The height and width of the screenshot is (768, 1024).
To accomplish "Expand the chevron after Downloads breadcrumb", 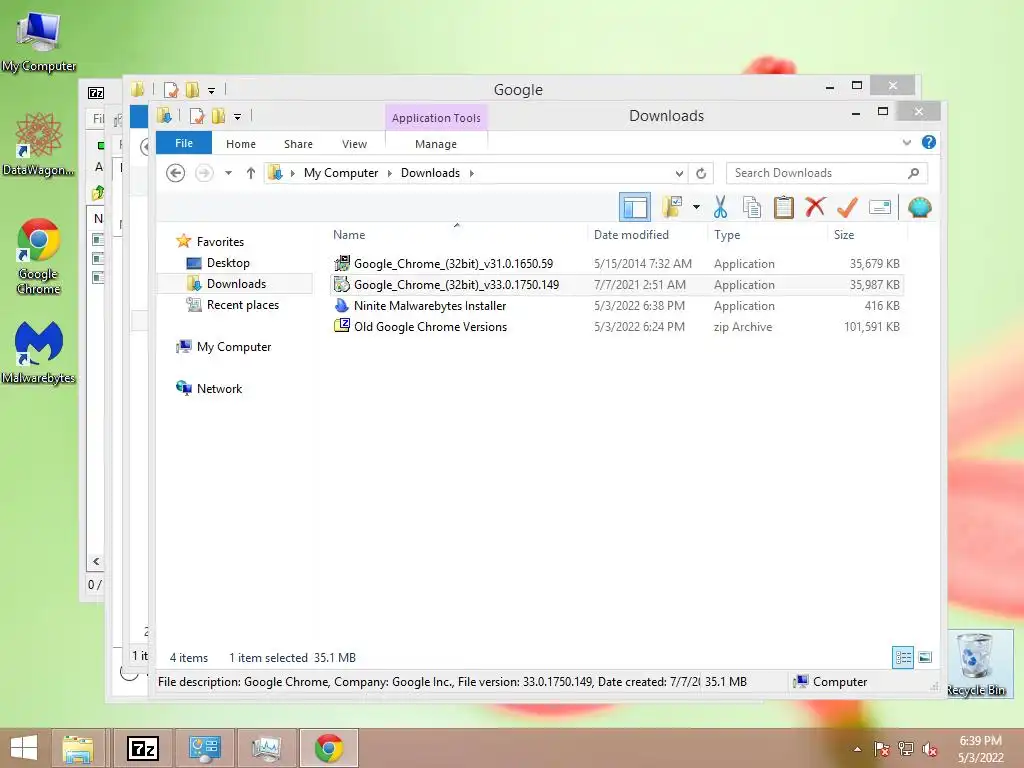I will (x=472, y=173).
